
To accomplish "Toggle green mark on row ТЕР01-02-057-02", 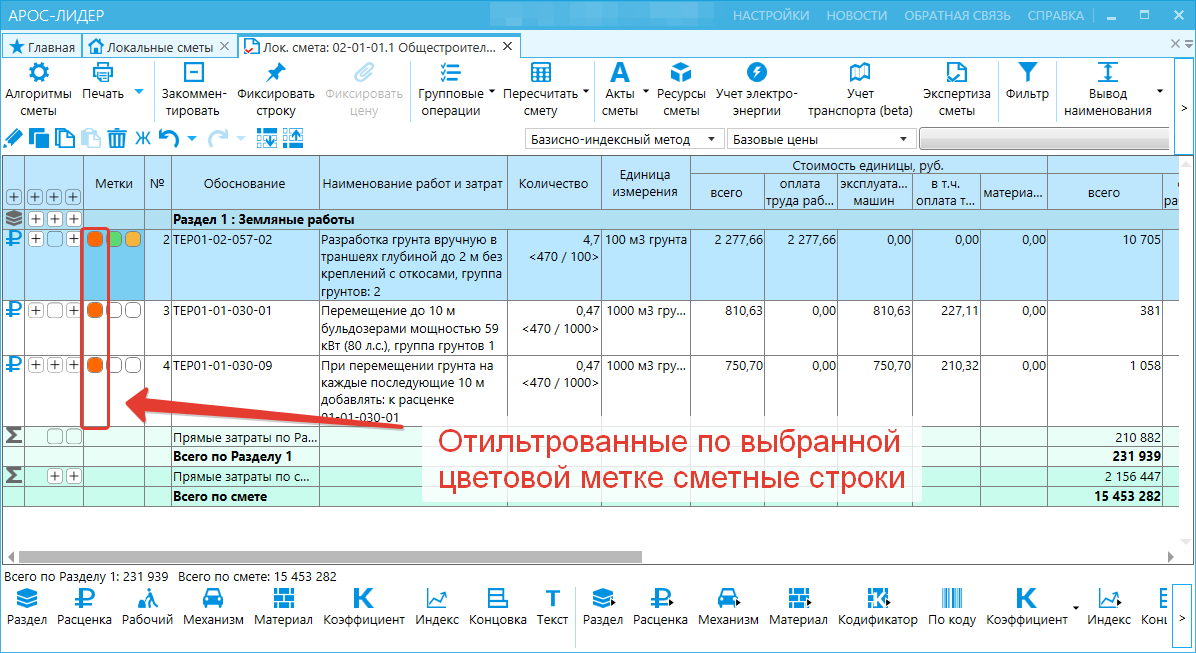I will point(114,240).
